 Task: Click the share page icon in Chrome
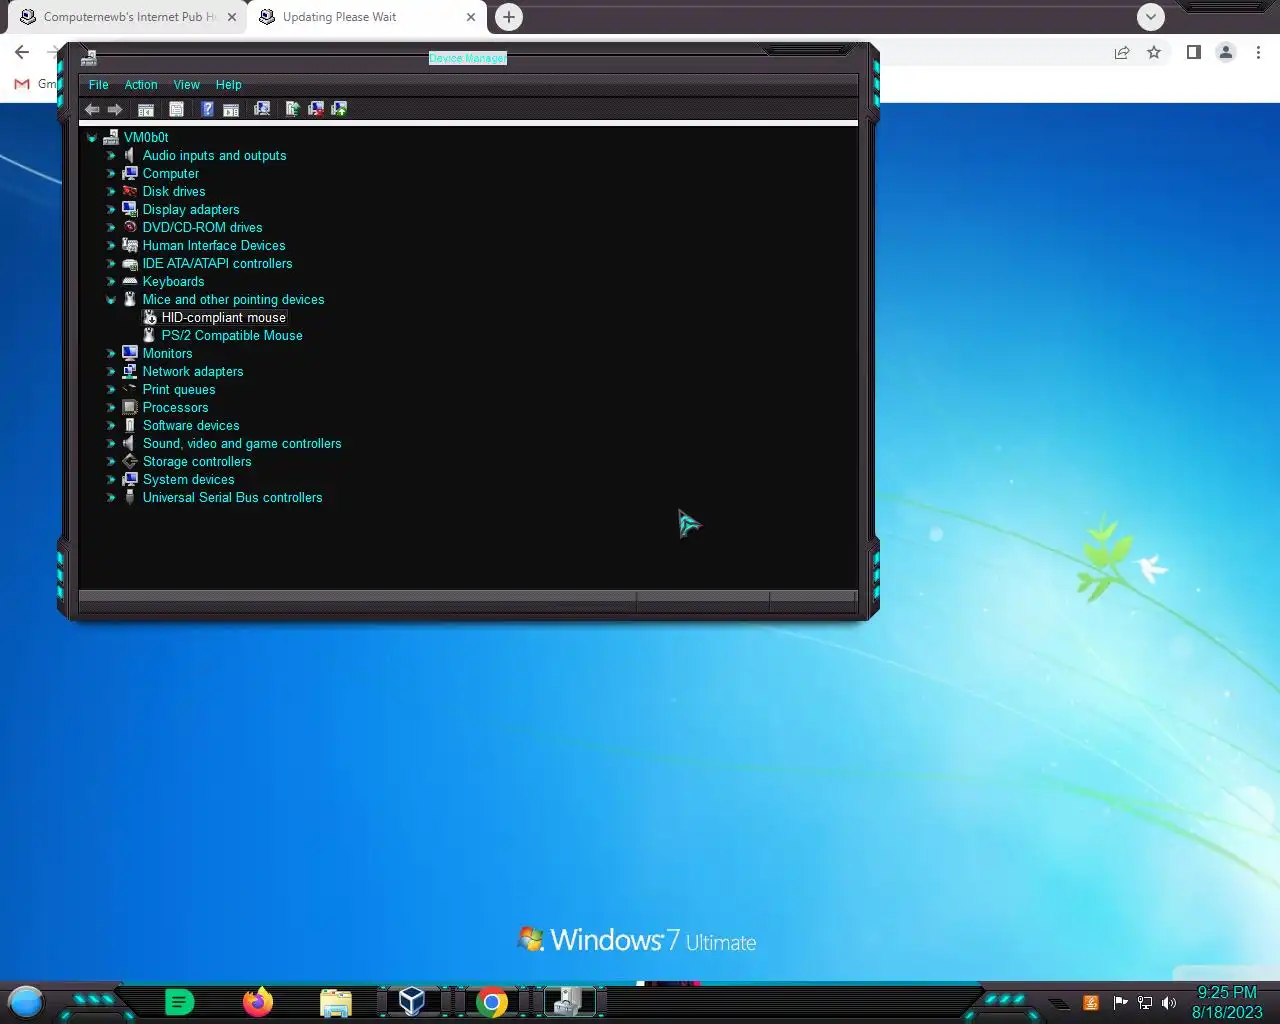click(x=1122, y=52)
